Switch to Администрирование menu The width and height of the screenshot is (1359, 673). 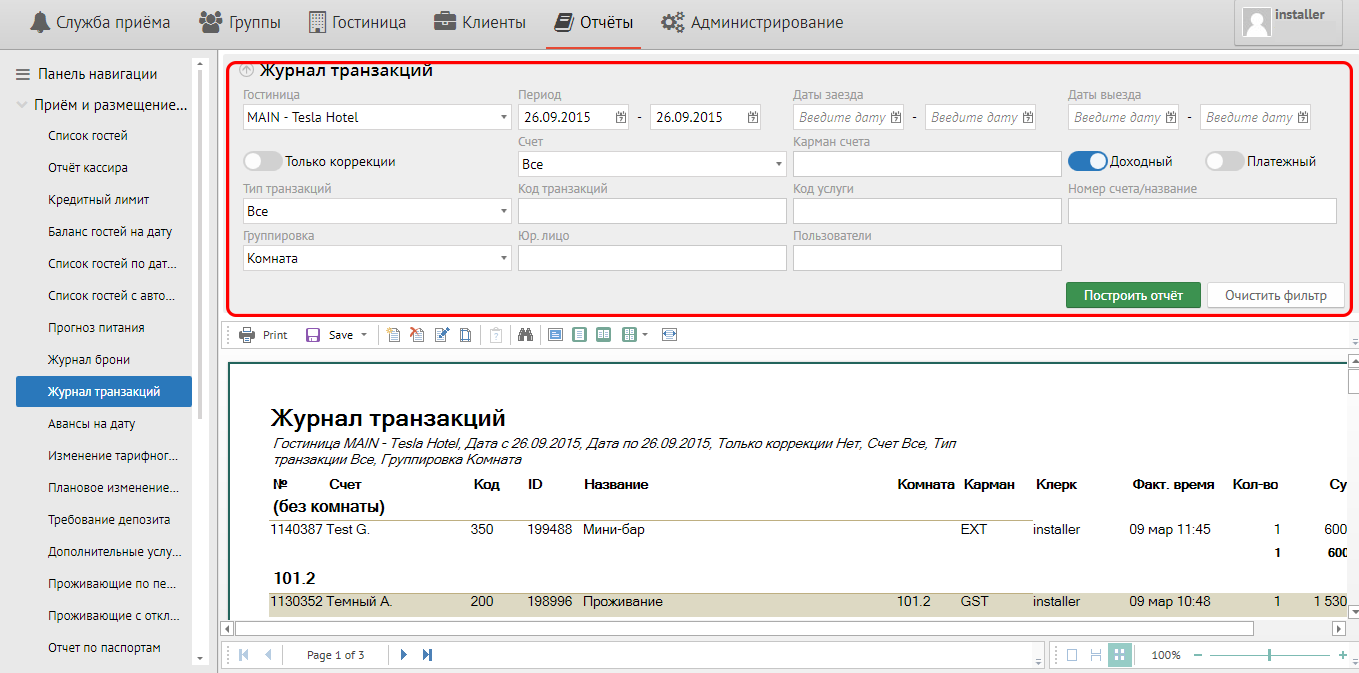(752, 22)
